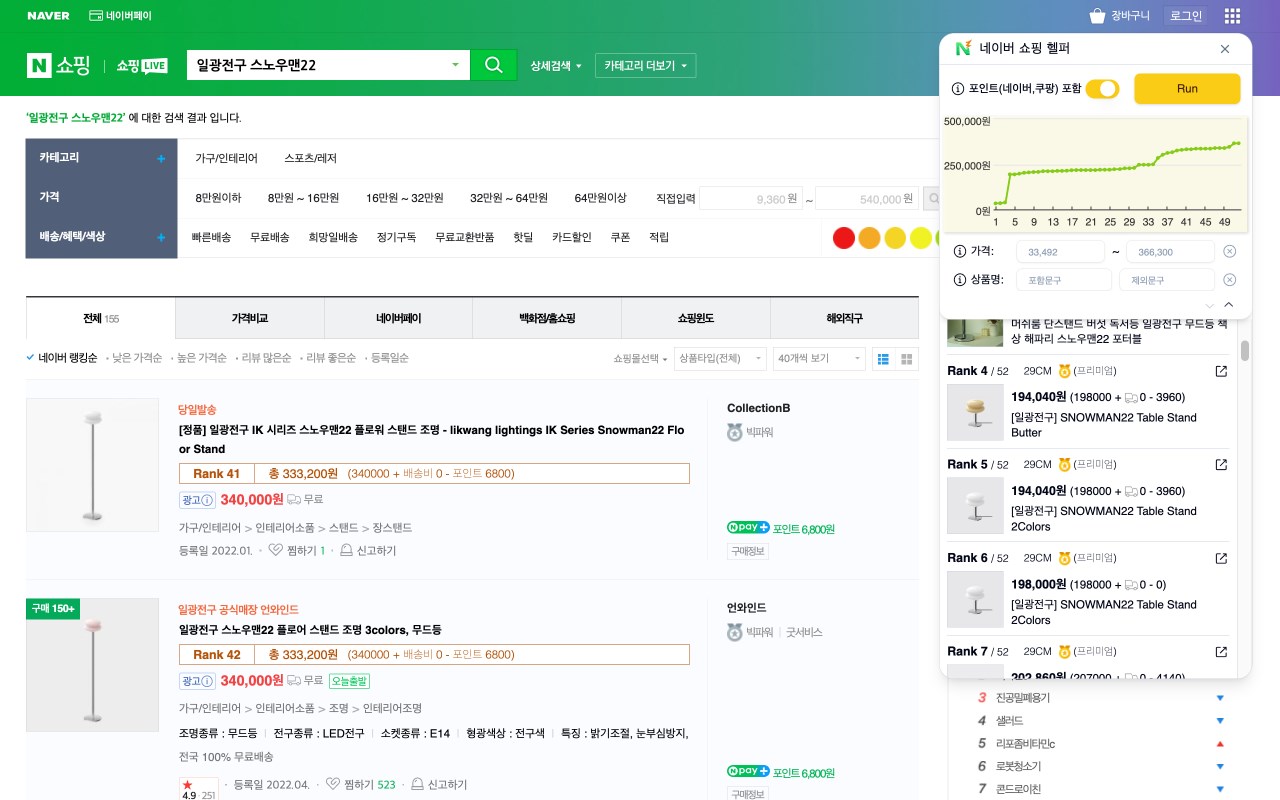Open 쇼핑몰선택 dropdown

[x=640, y=359]
